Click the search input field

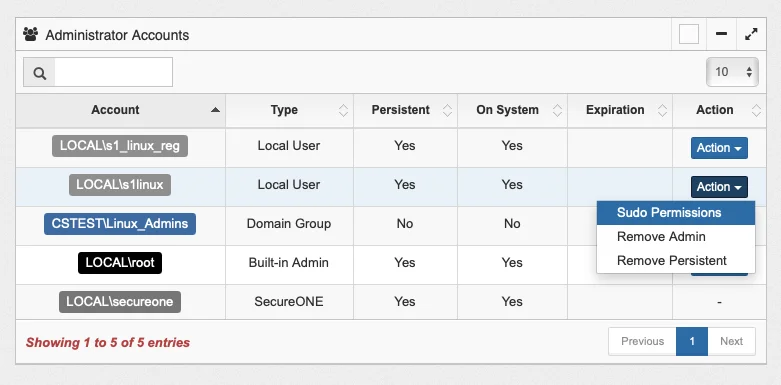point(114,72)
